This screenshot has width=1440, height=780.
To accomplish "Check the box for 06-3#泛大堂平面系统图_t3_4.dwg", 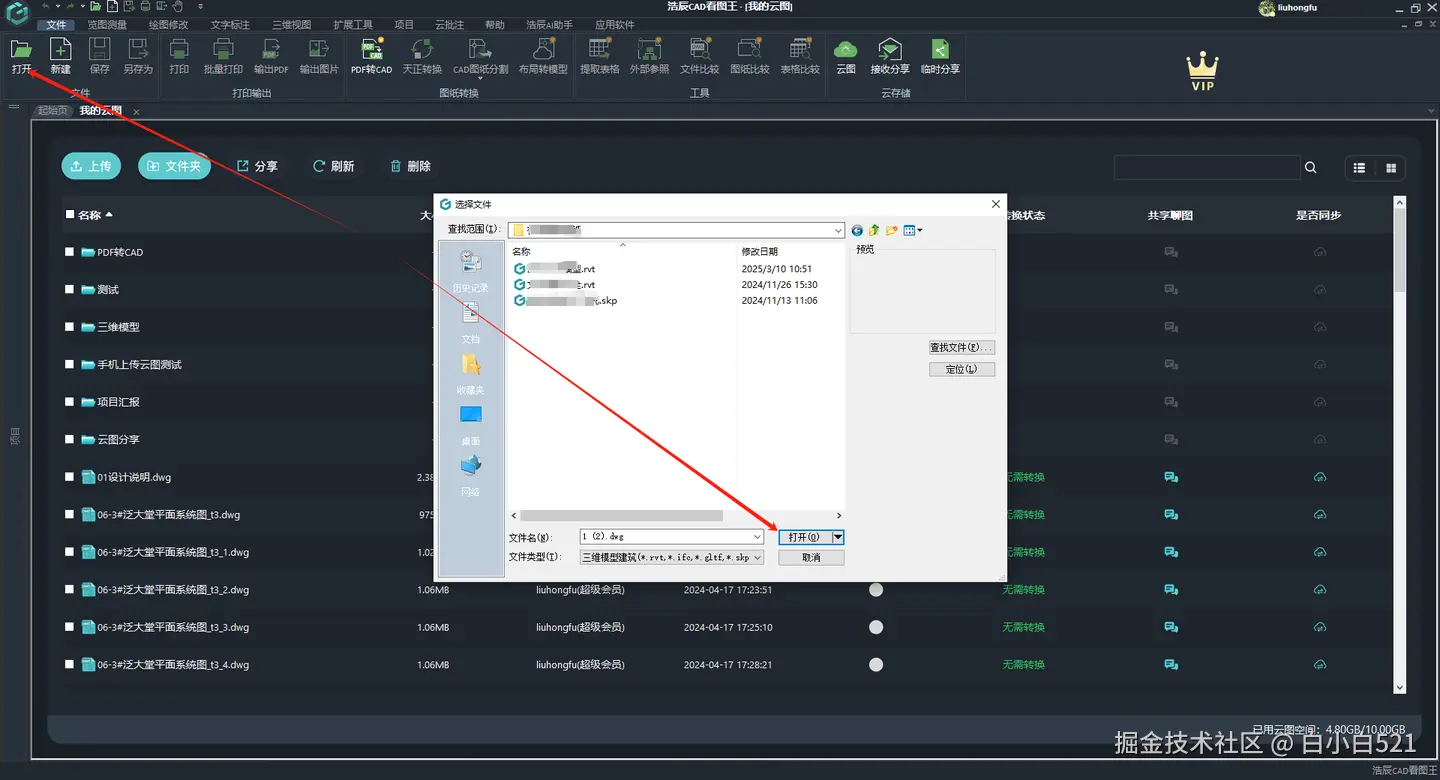I will [x=70, y=664].
